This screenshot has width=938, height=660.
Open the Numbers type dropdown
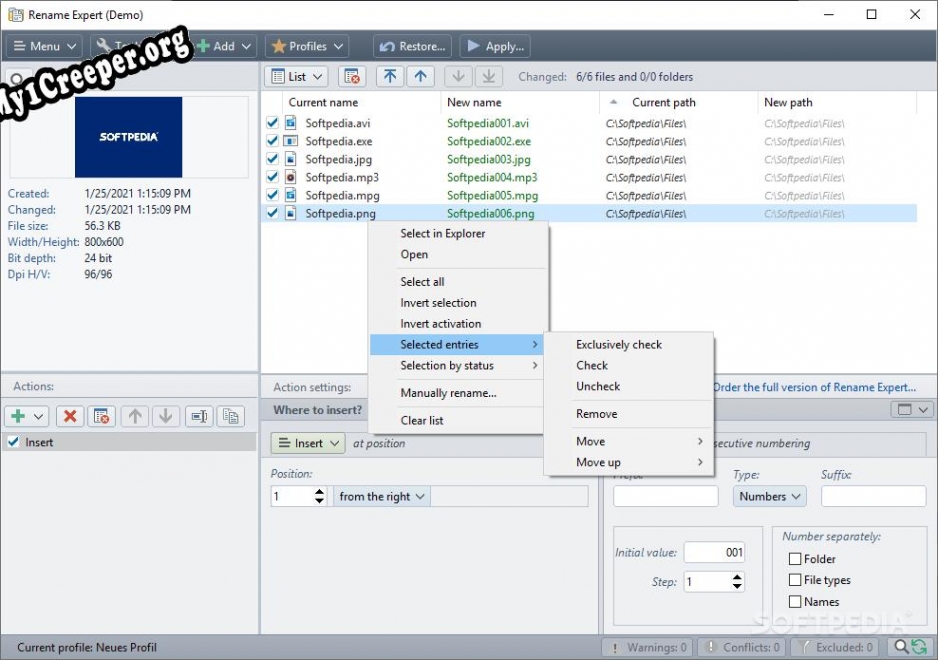[x=770, y=496]
